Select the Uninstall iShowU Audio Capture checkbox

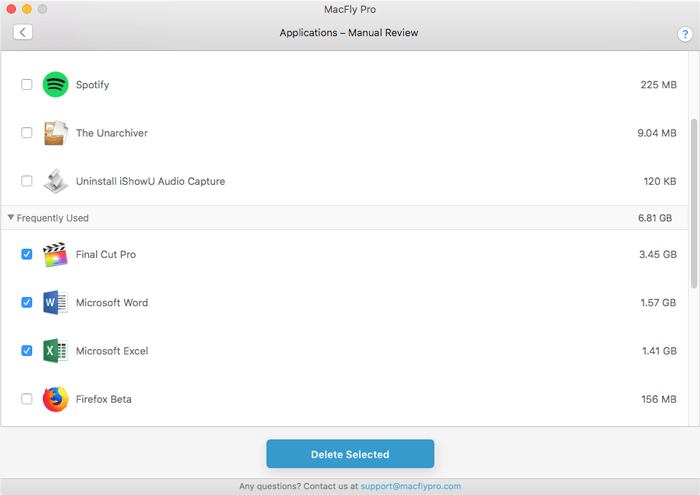pyautogui.click(x=27, y=181)
